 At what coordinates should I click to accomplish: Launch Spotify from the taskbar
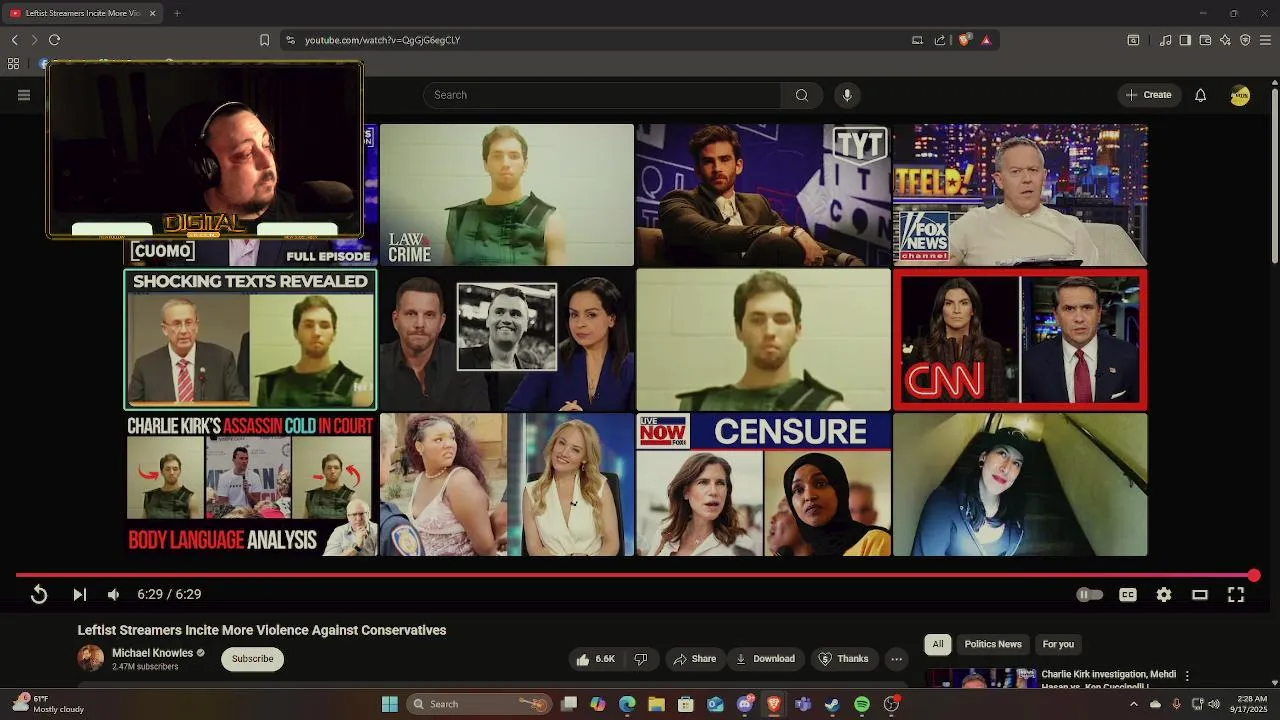(862, 704)
